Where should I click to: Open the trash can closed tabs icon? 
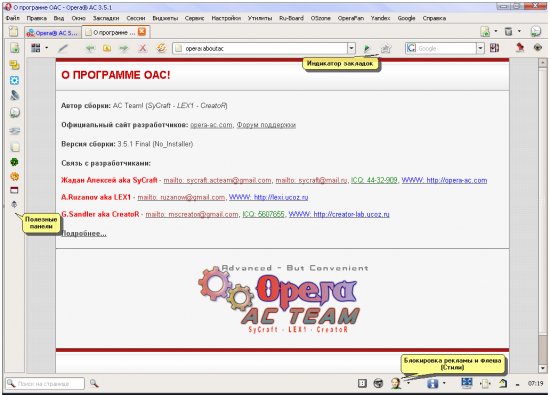pos(508,32)
